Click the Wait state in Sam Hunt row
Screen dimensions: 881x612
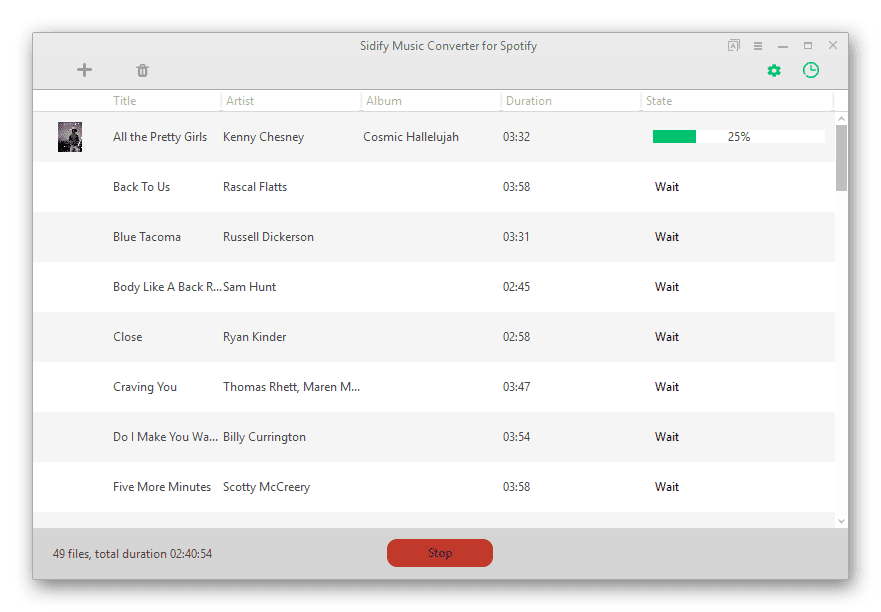667,287
